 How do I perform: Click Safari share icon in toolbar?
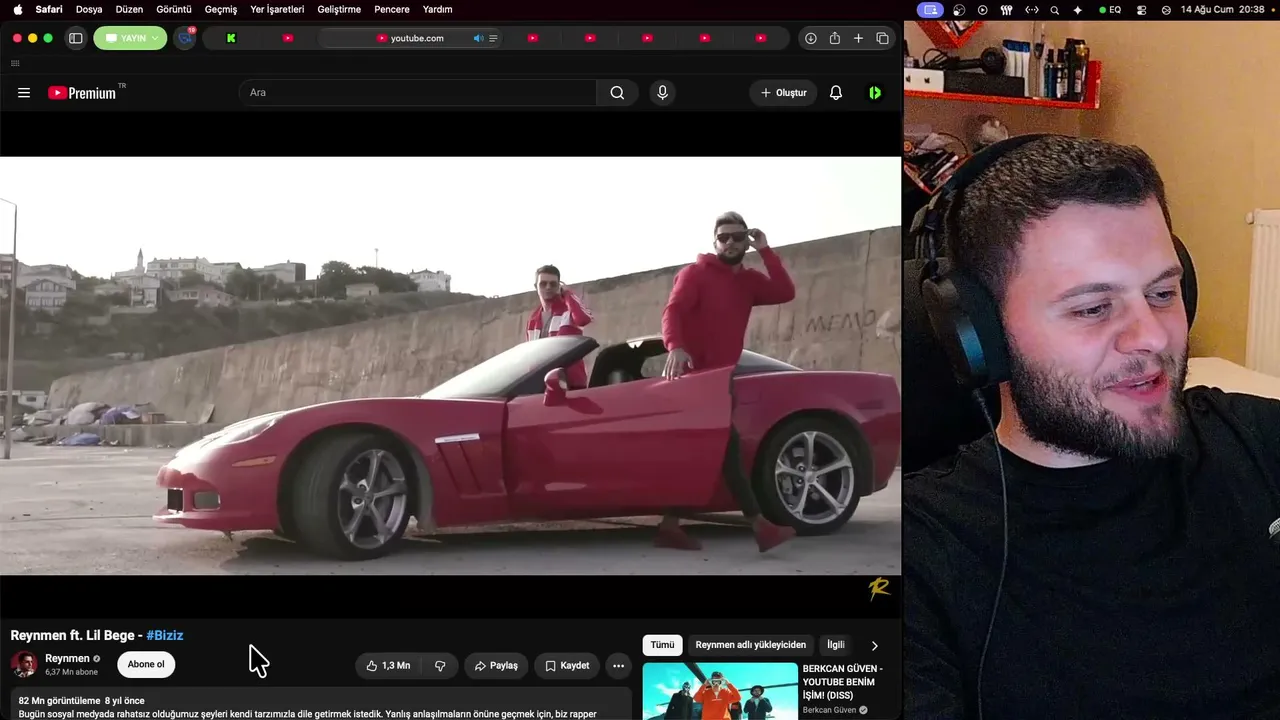(834, 38)
